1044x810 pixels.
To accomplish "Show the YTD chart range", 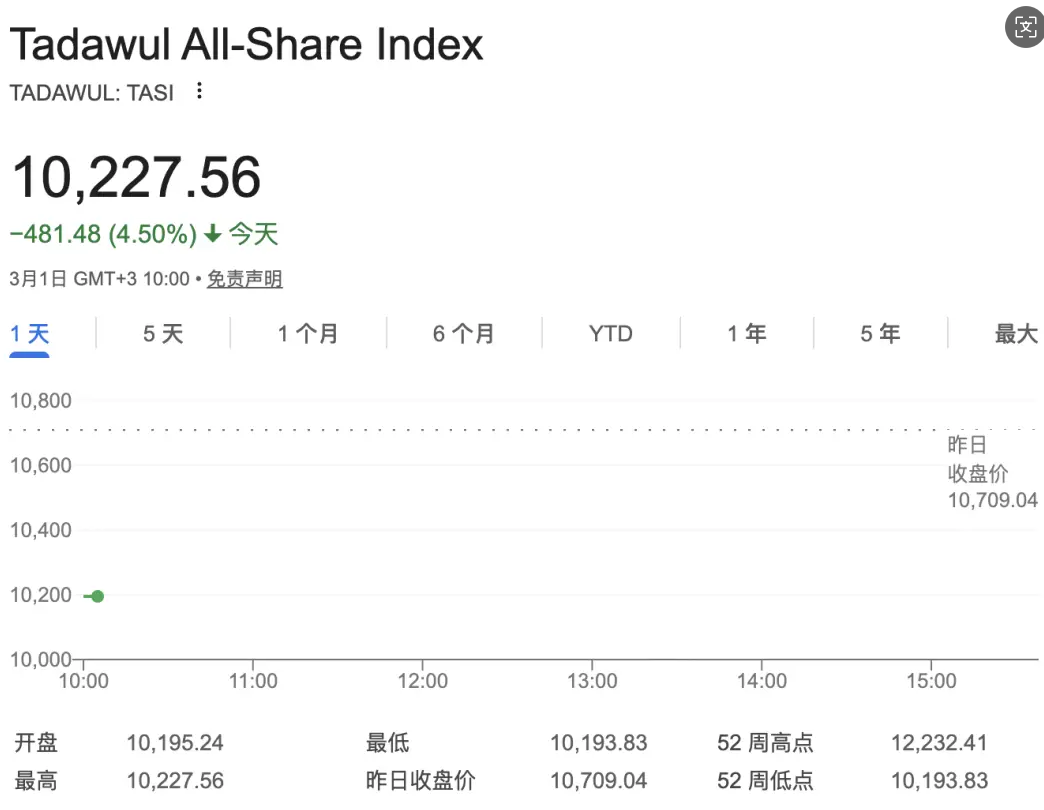I will [610, 334].
